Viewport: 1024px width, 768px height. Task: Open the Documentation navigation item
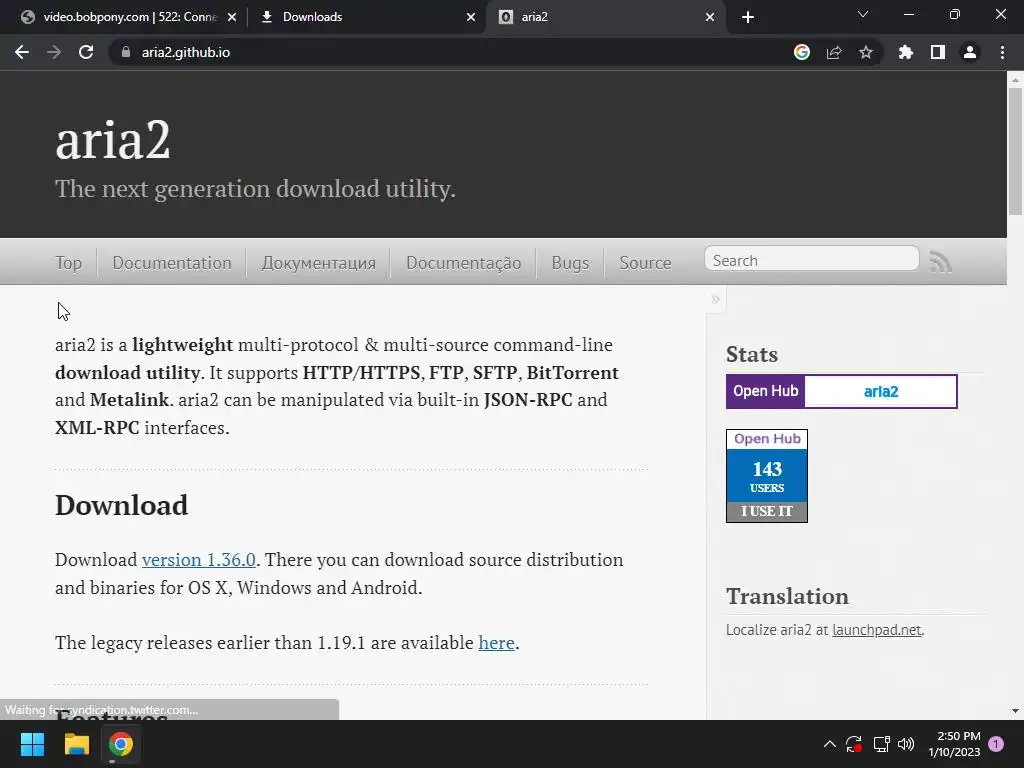(x=172, y=263)
